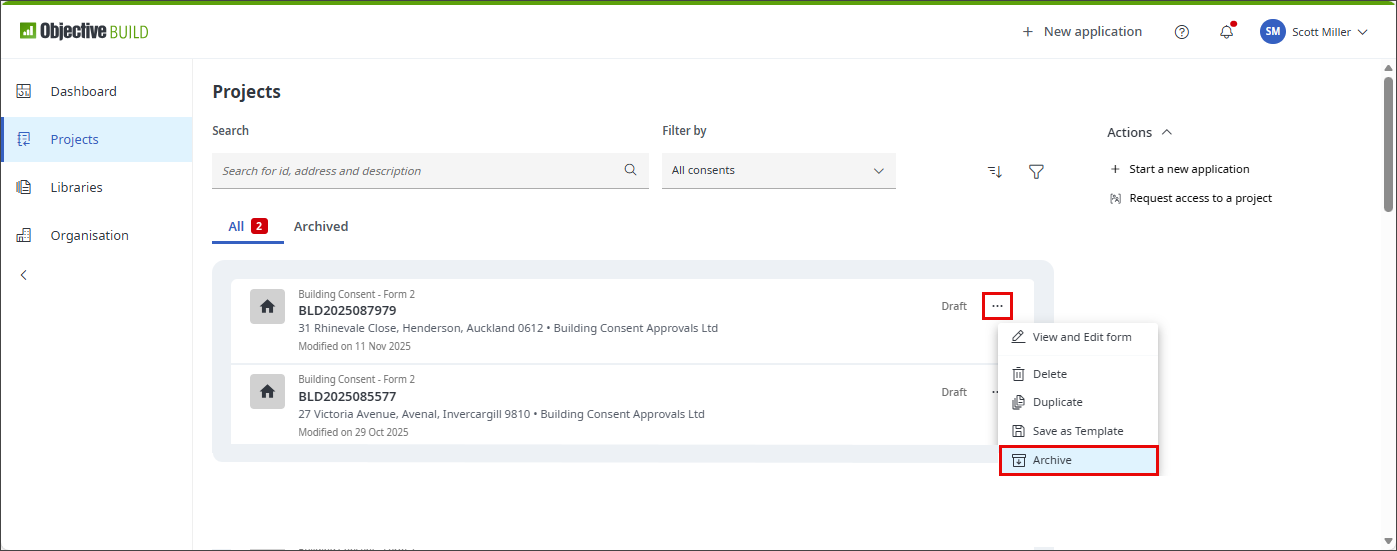The width and height of the screenshot is (1397, 551).
Task: Collapse the left sidebar with arrow
Action: [x=24, y=275]
